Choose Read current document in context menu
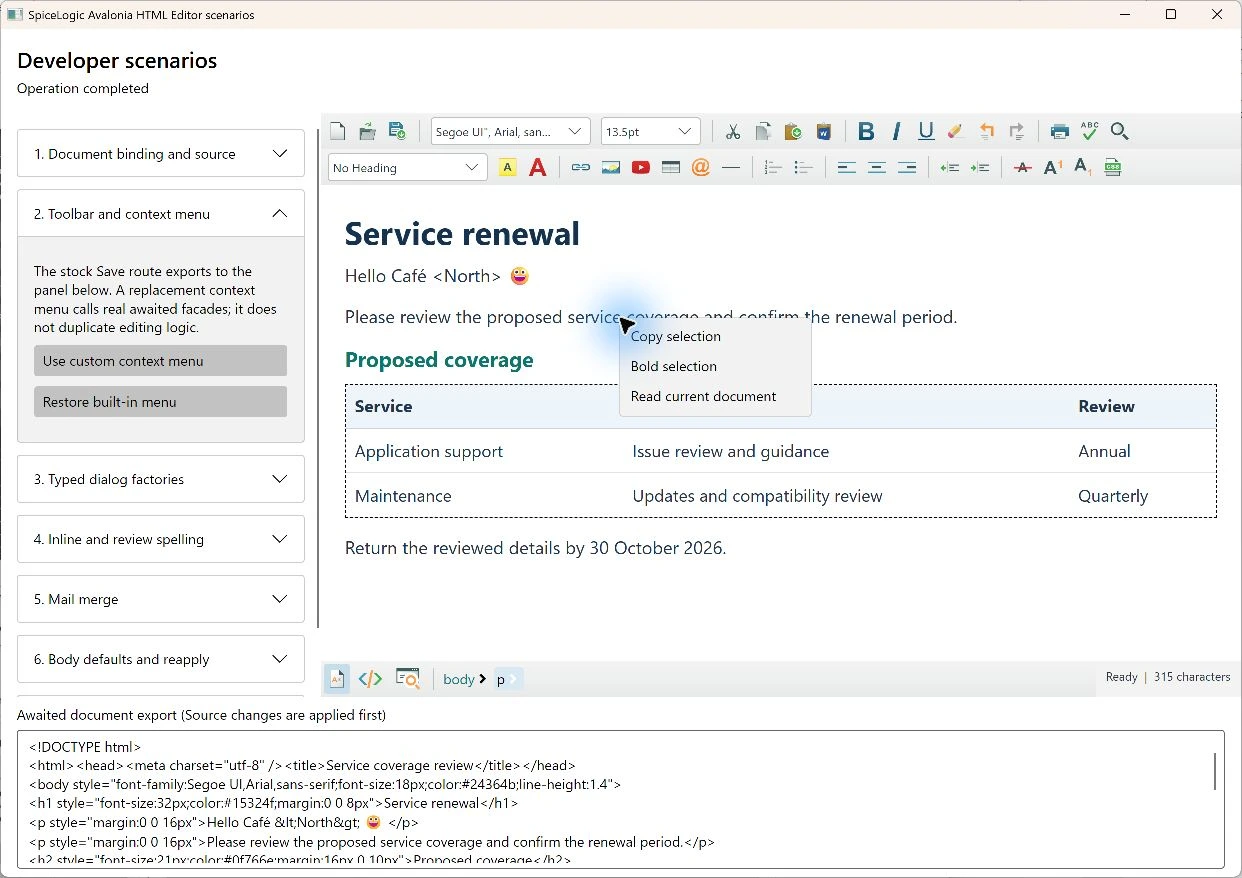 click(715, 396)
